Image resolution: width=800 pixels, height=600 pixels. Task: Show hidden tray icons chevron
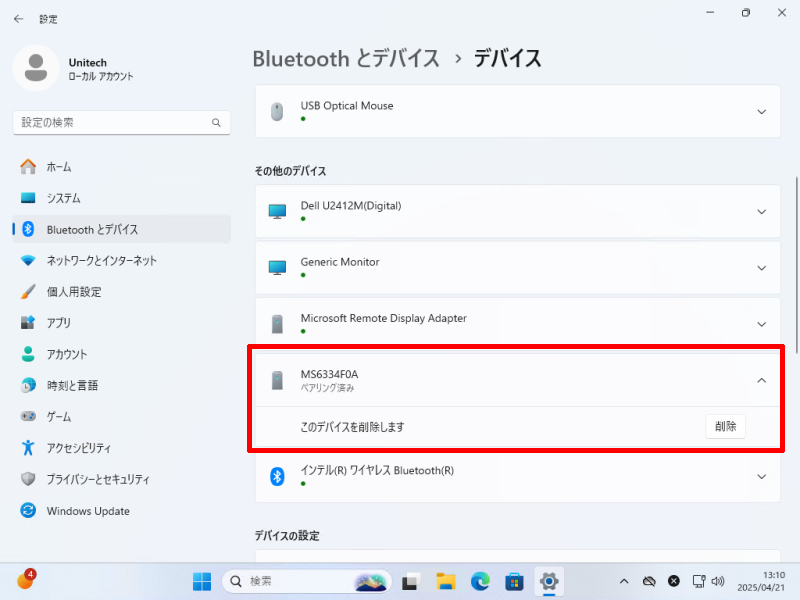point(624,581)
